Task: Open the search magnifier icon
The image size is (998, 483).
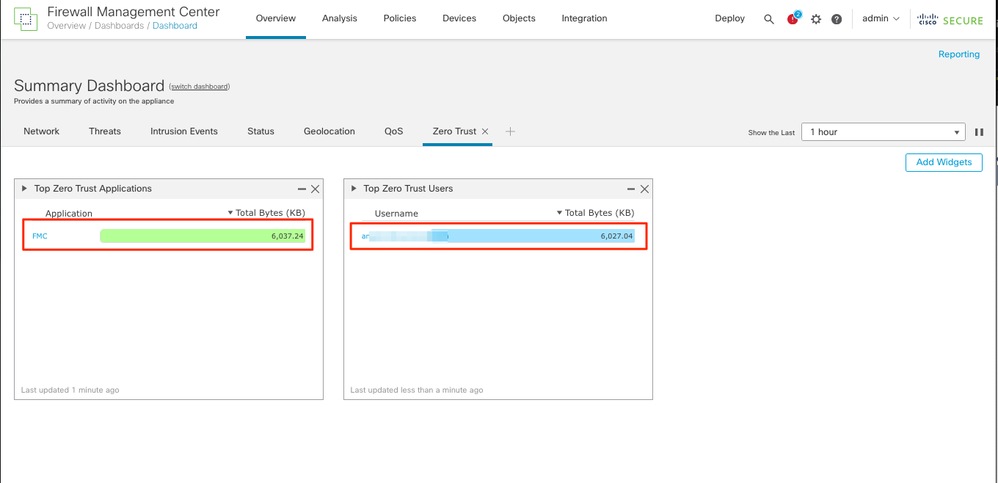Action: (x=769, y=19)
